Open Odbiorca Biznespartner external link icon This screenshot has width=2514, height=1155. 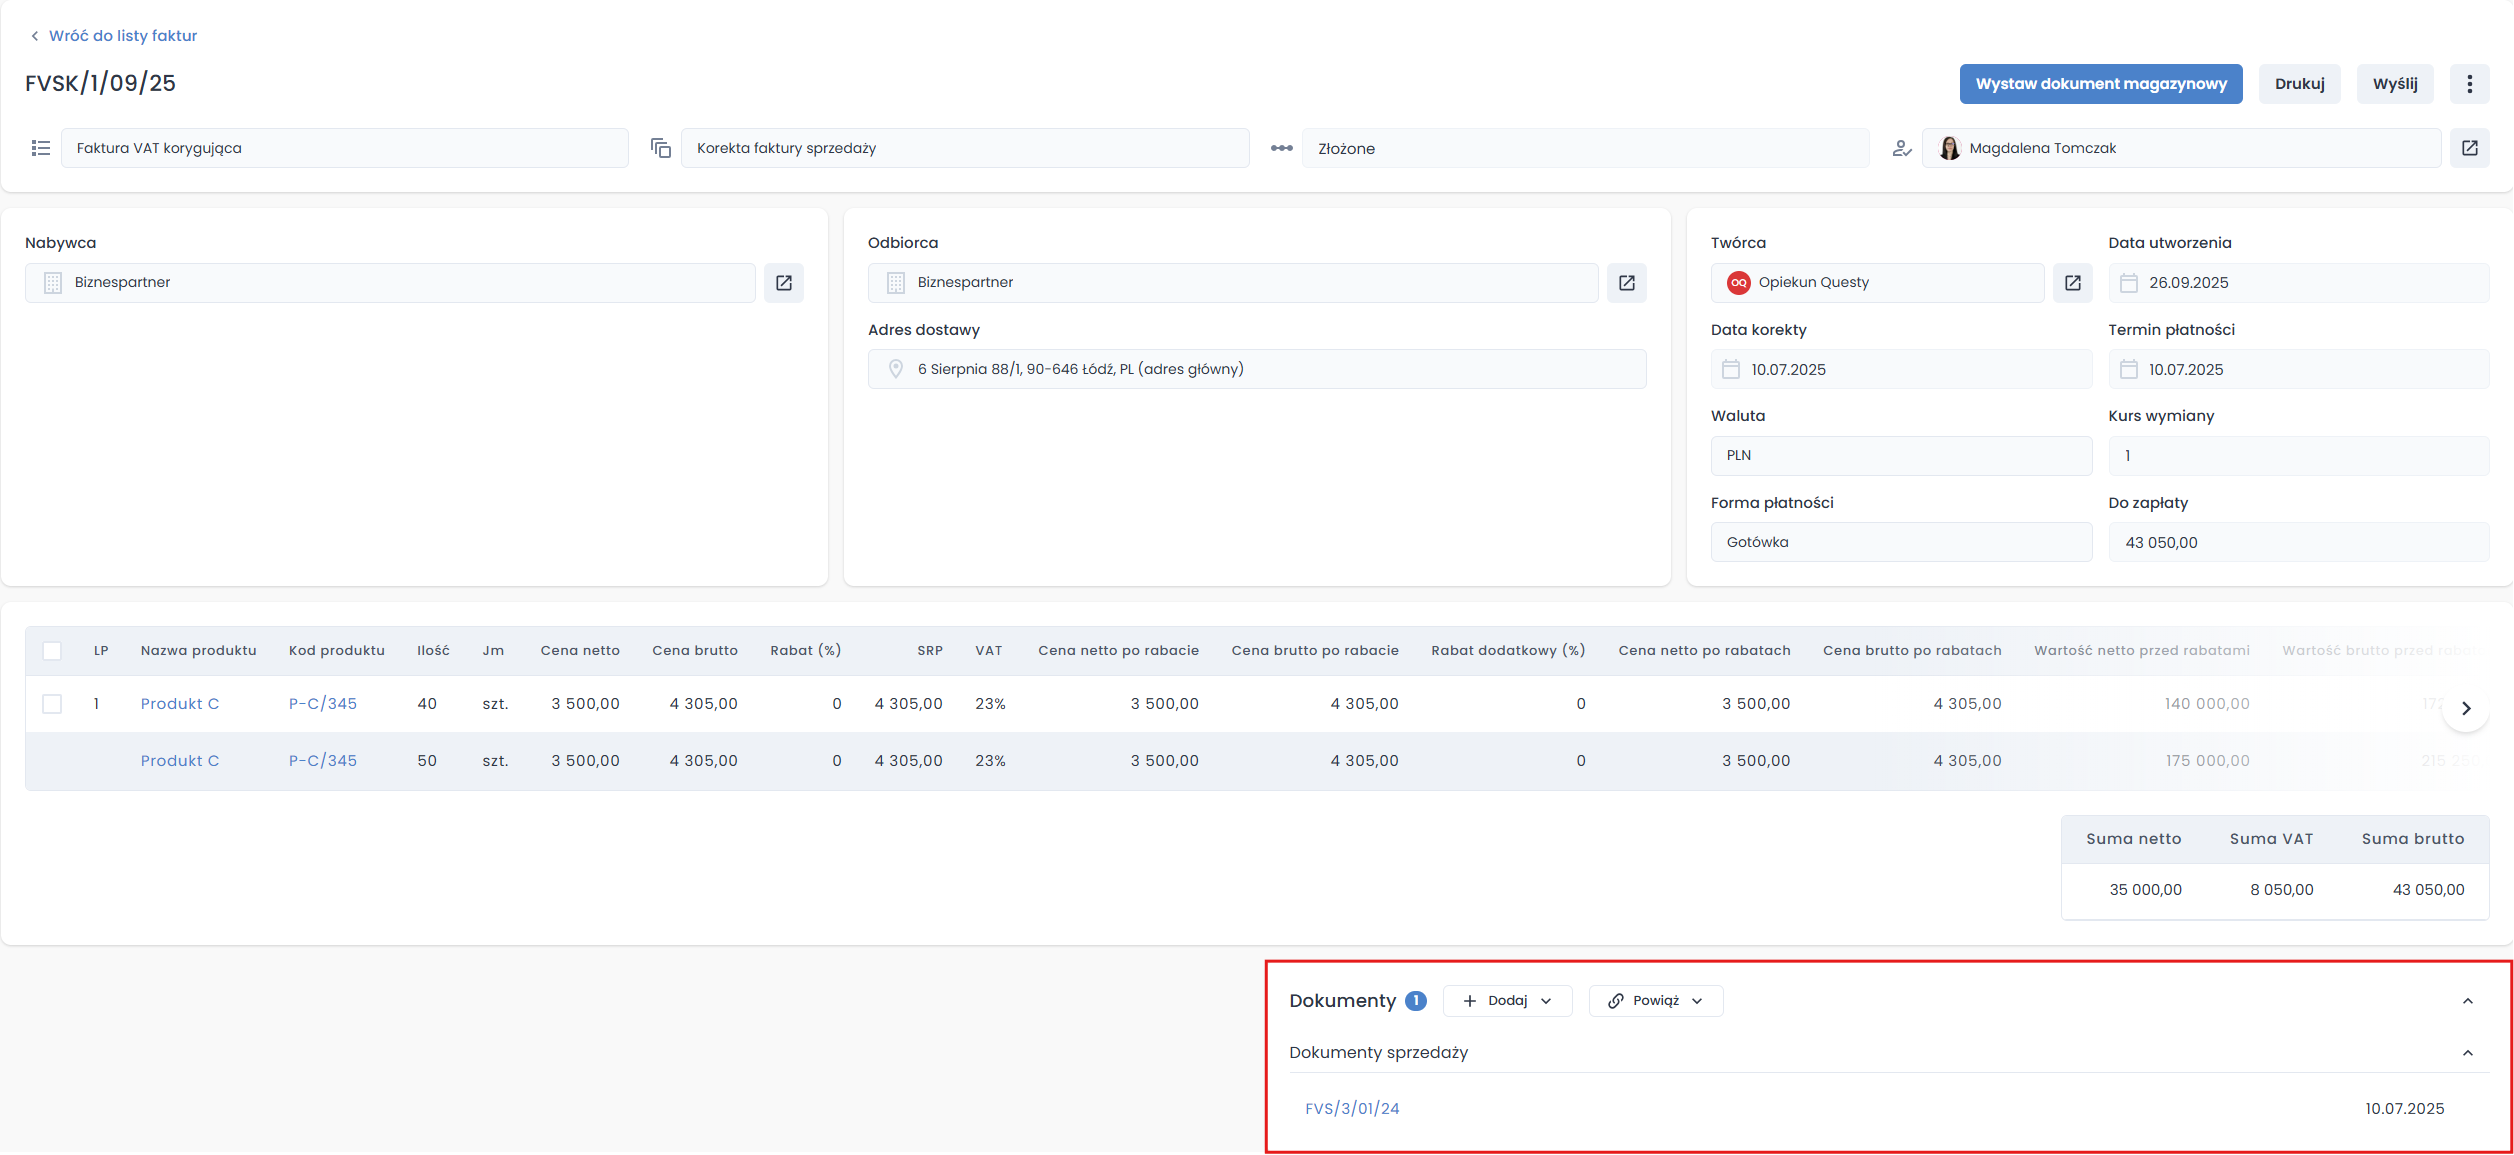tap(1626, 283)
